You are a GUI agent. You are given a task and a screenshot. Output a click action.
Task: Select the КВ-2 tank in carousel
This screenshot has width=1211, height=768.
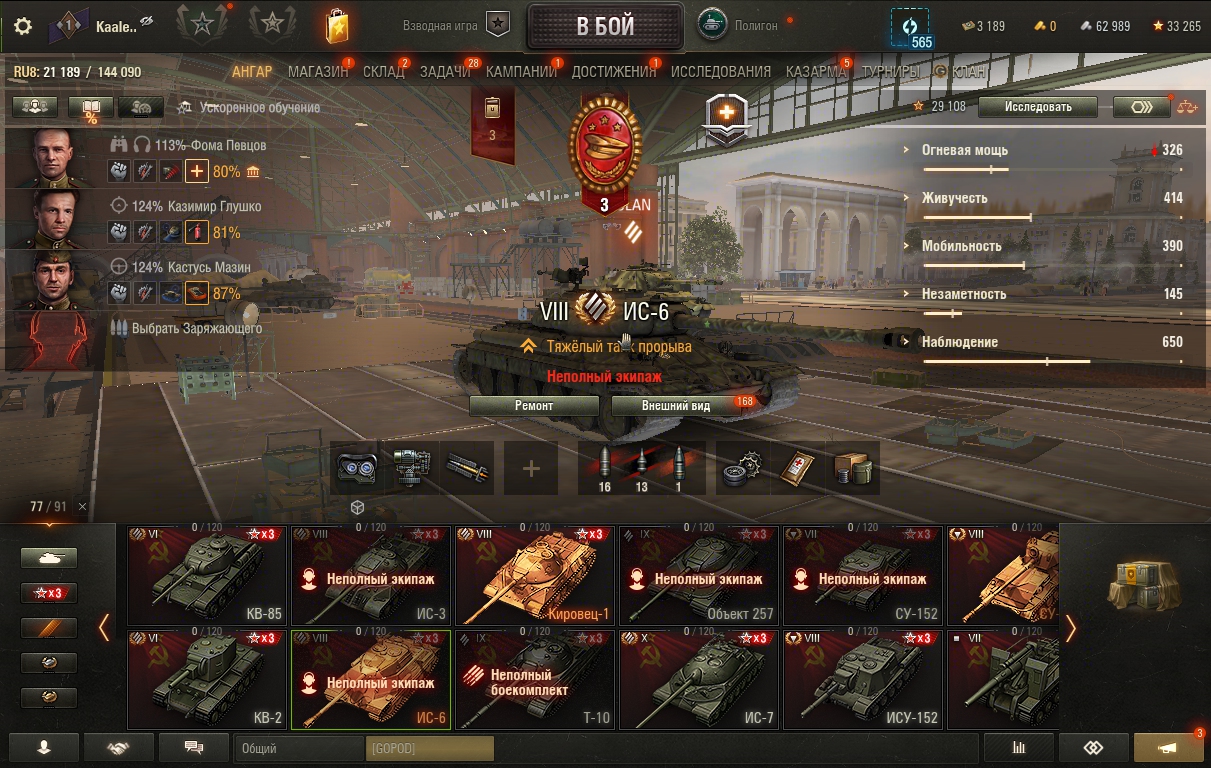[x=208, y=679]
